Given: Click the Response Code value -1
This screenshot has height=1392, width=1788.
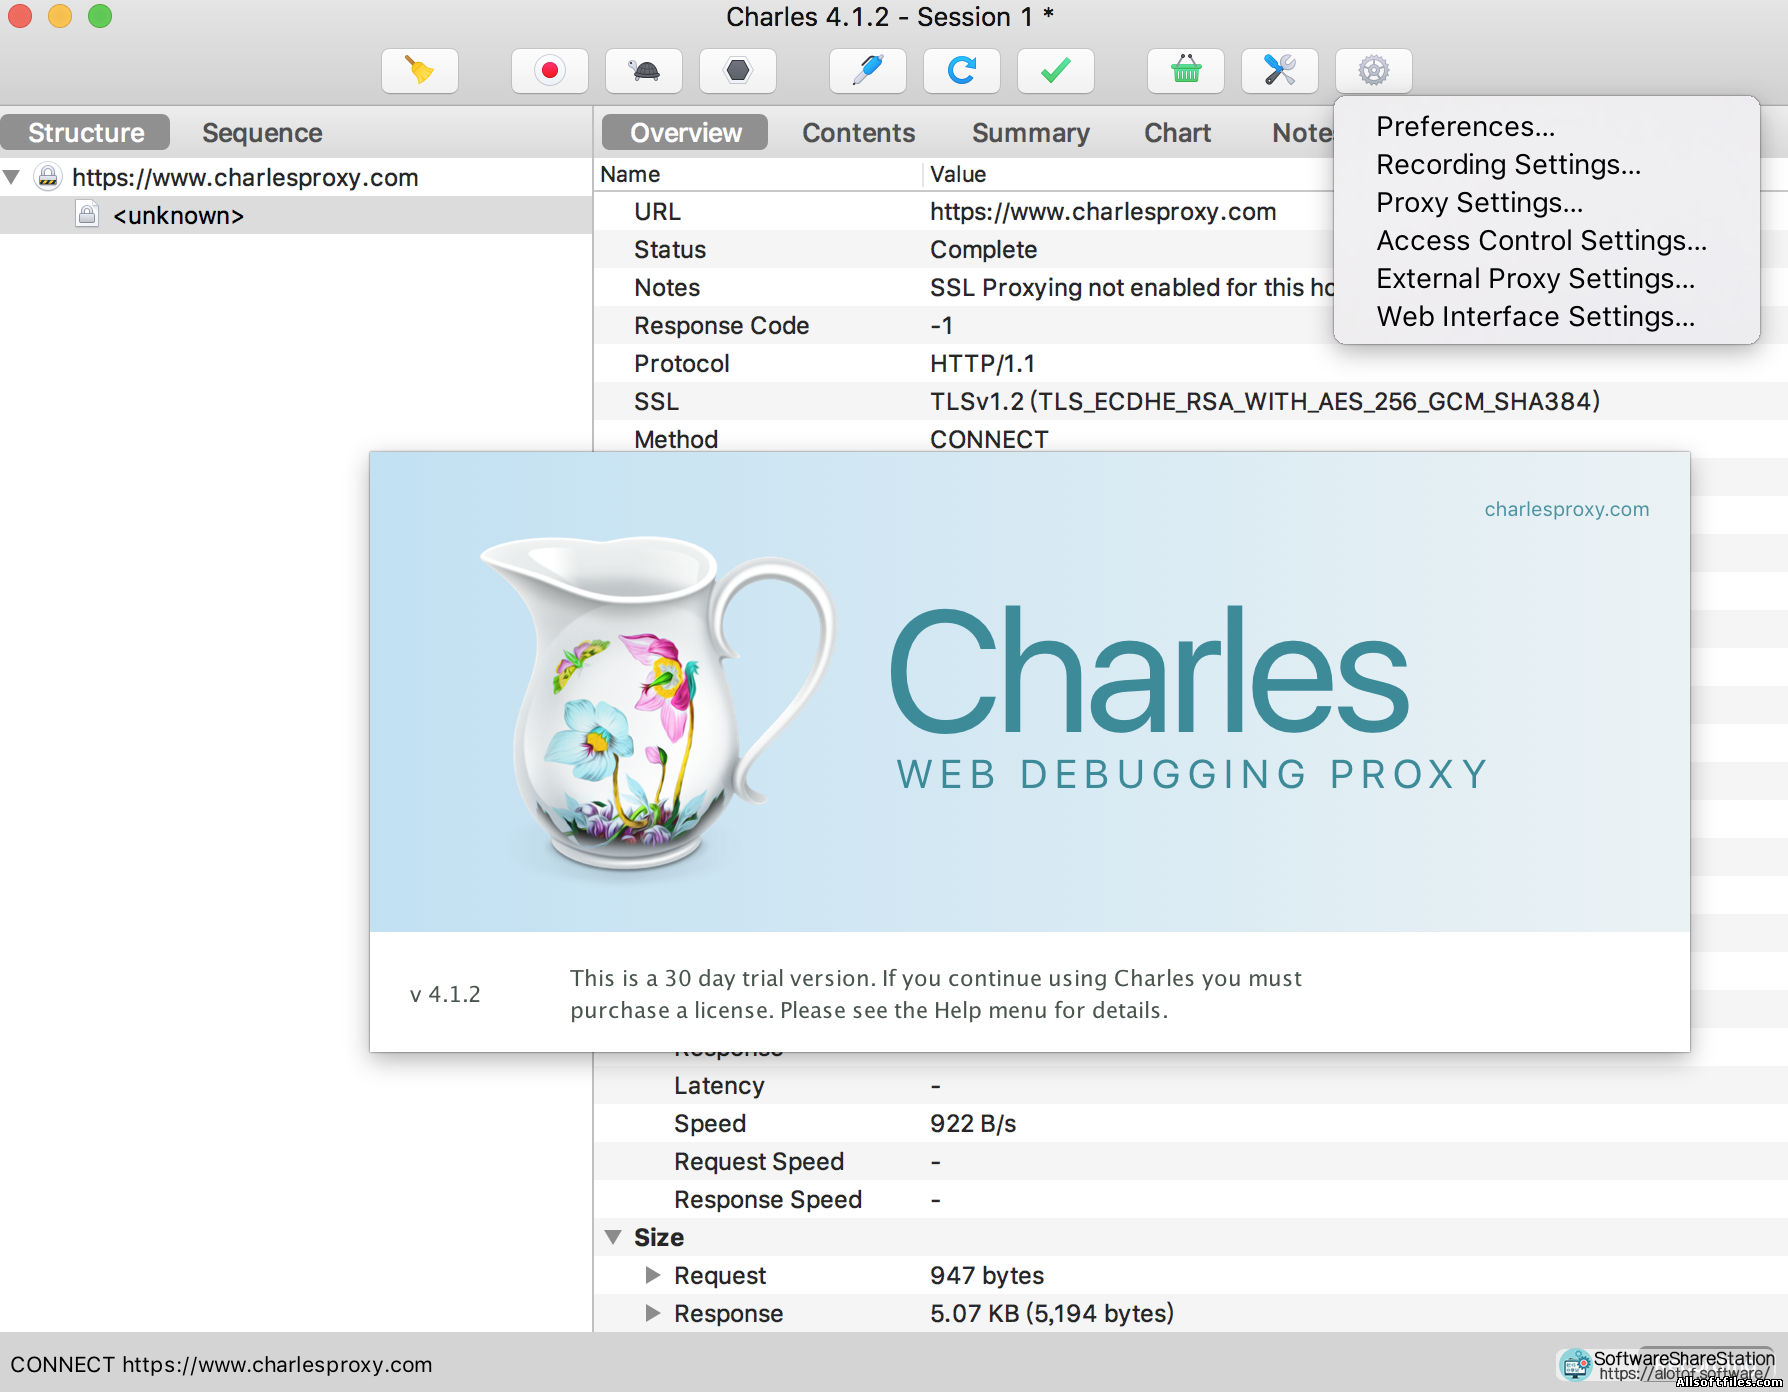Looking at the screenshot, I should (x=941, y=325).
